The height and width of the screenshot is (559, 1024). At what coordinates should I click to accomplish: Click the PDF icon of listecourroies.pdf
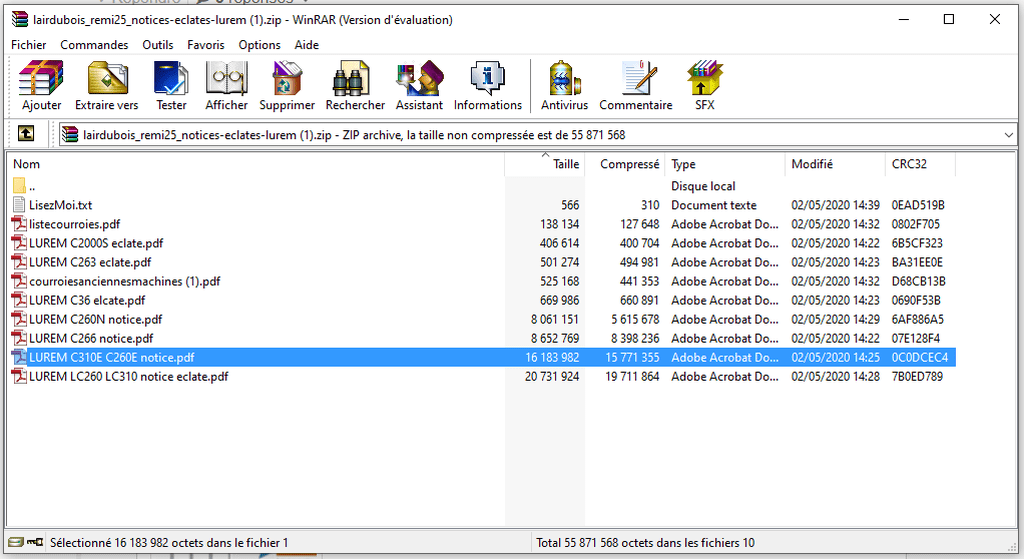[19, 224]
